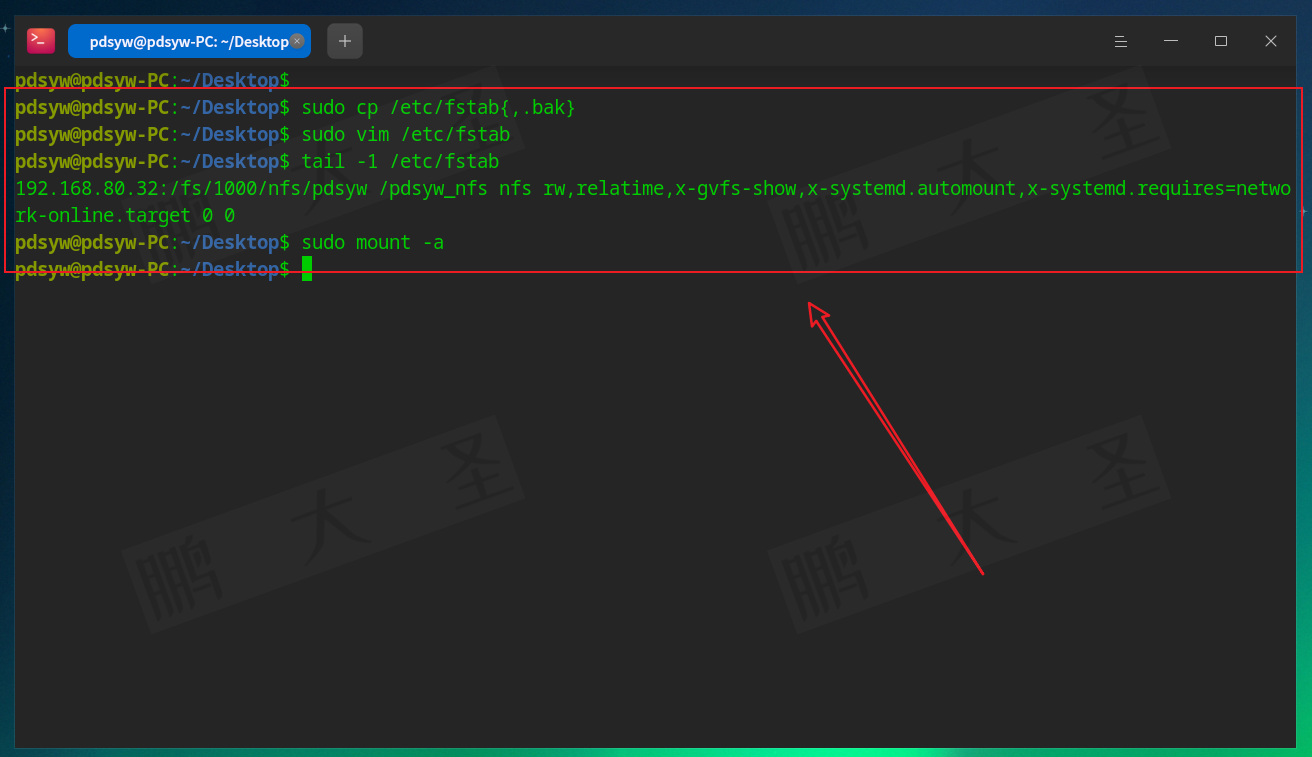
Task: Click the green terminal cursor block
Action: tap(307, 269)
